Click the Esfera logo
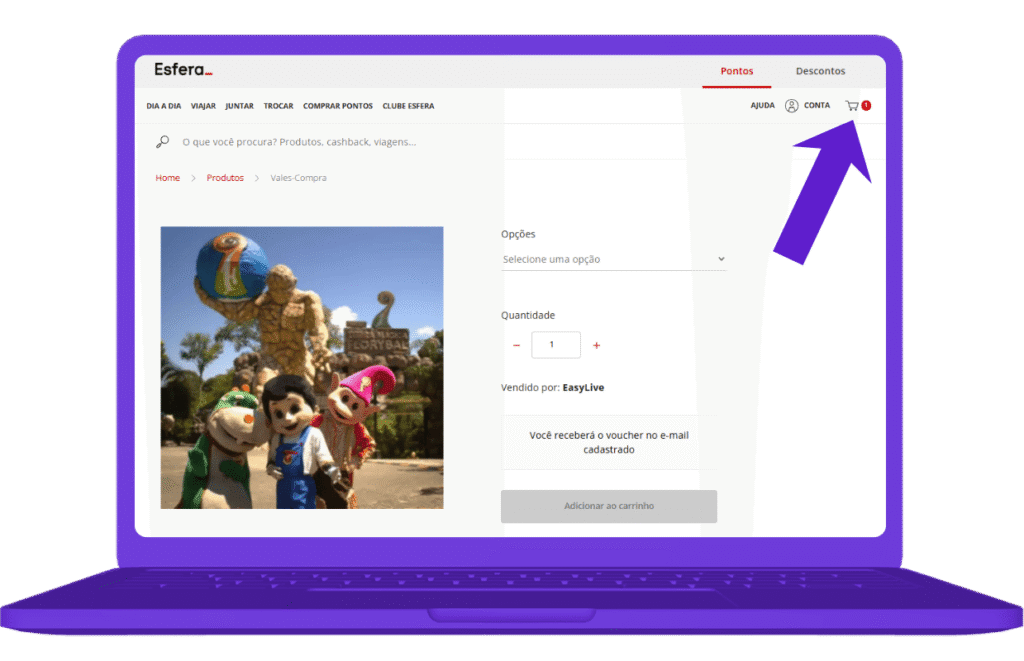The width and height of the screenshot is (1024, 661). [183, 70]
